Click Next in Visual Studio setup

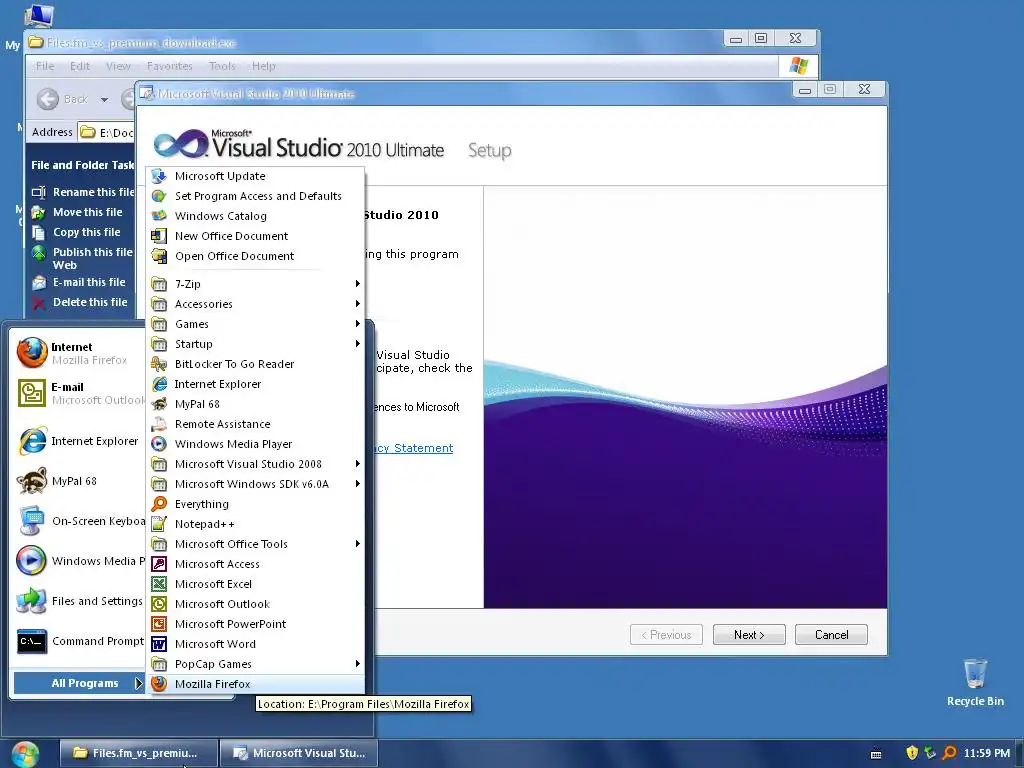click(x=749, y=635)
